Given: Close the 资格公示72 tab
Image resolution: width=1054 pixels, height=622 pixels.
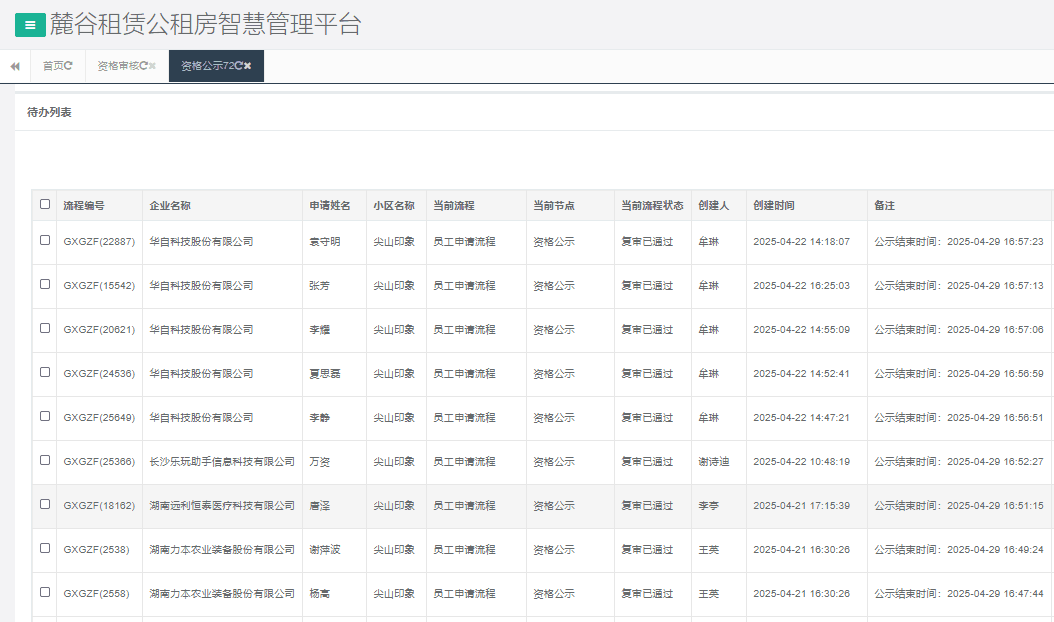Looking at the screenshot, I should click(x=248, y=66).
